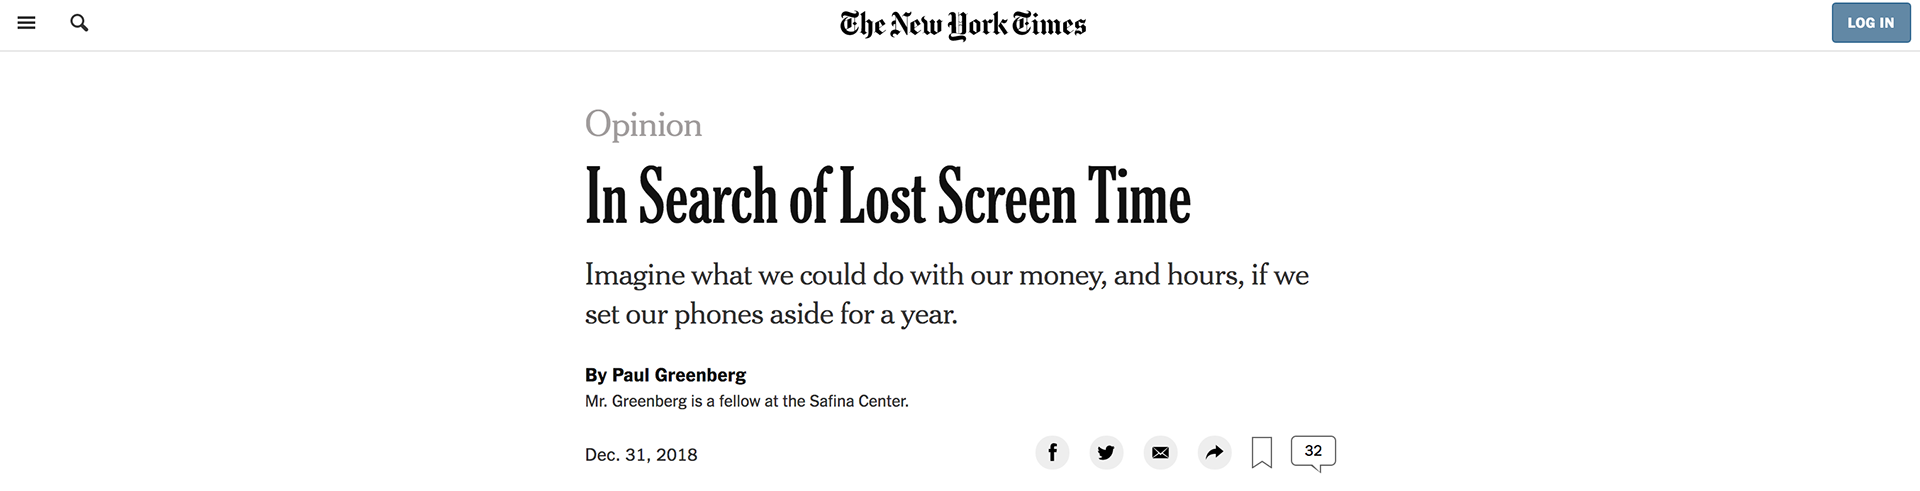The image size is (1920, 491).
Task: Open author Paul Greenberg's page
Action: [x=679, y=375]
